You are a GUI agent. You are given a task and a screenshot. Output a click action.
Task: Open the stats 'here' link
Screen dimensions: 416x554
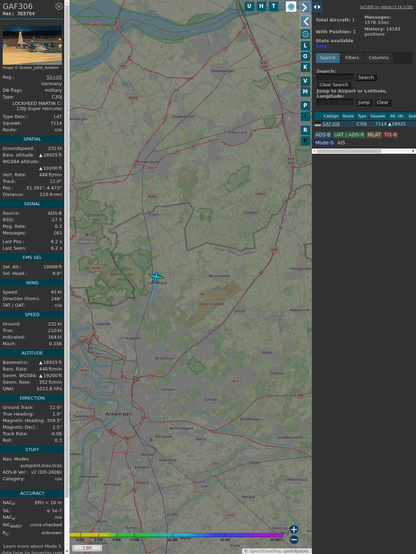pos(321,46)
